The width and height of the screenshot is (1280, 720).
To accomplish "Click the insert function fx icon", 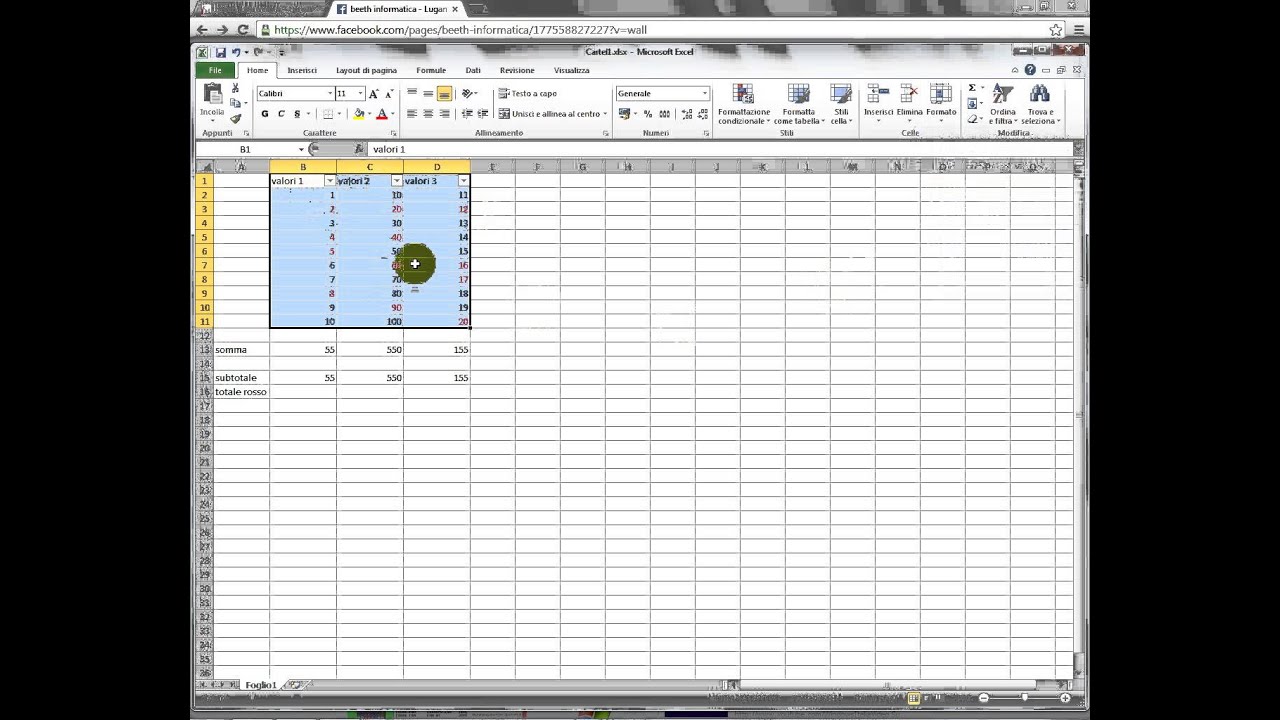I will (358, 149).
